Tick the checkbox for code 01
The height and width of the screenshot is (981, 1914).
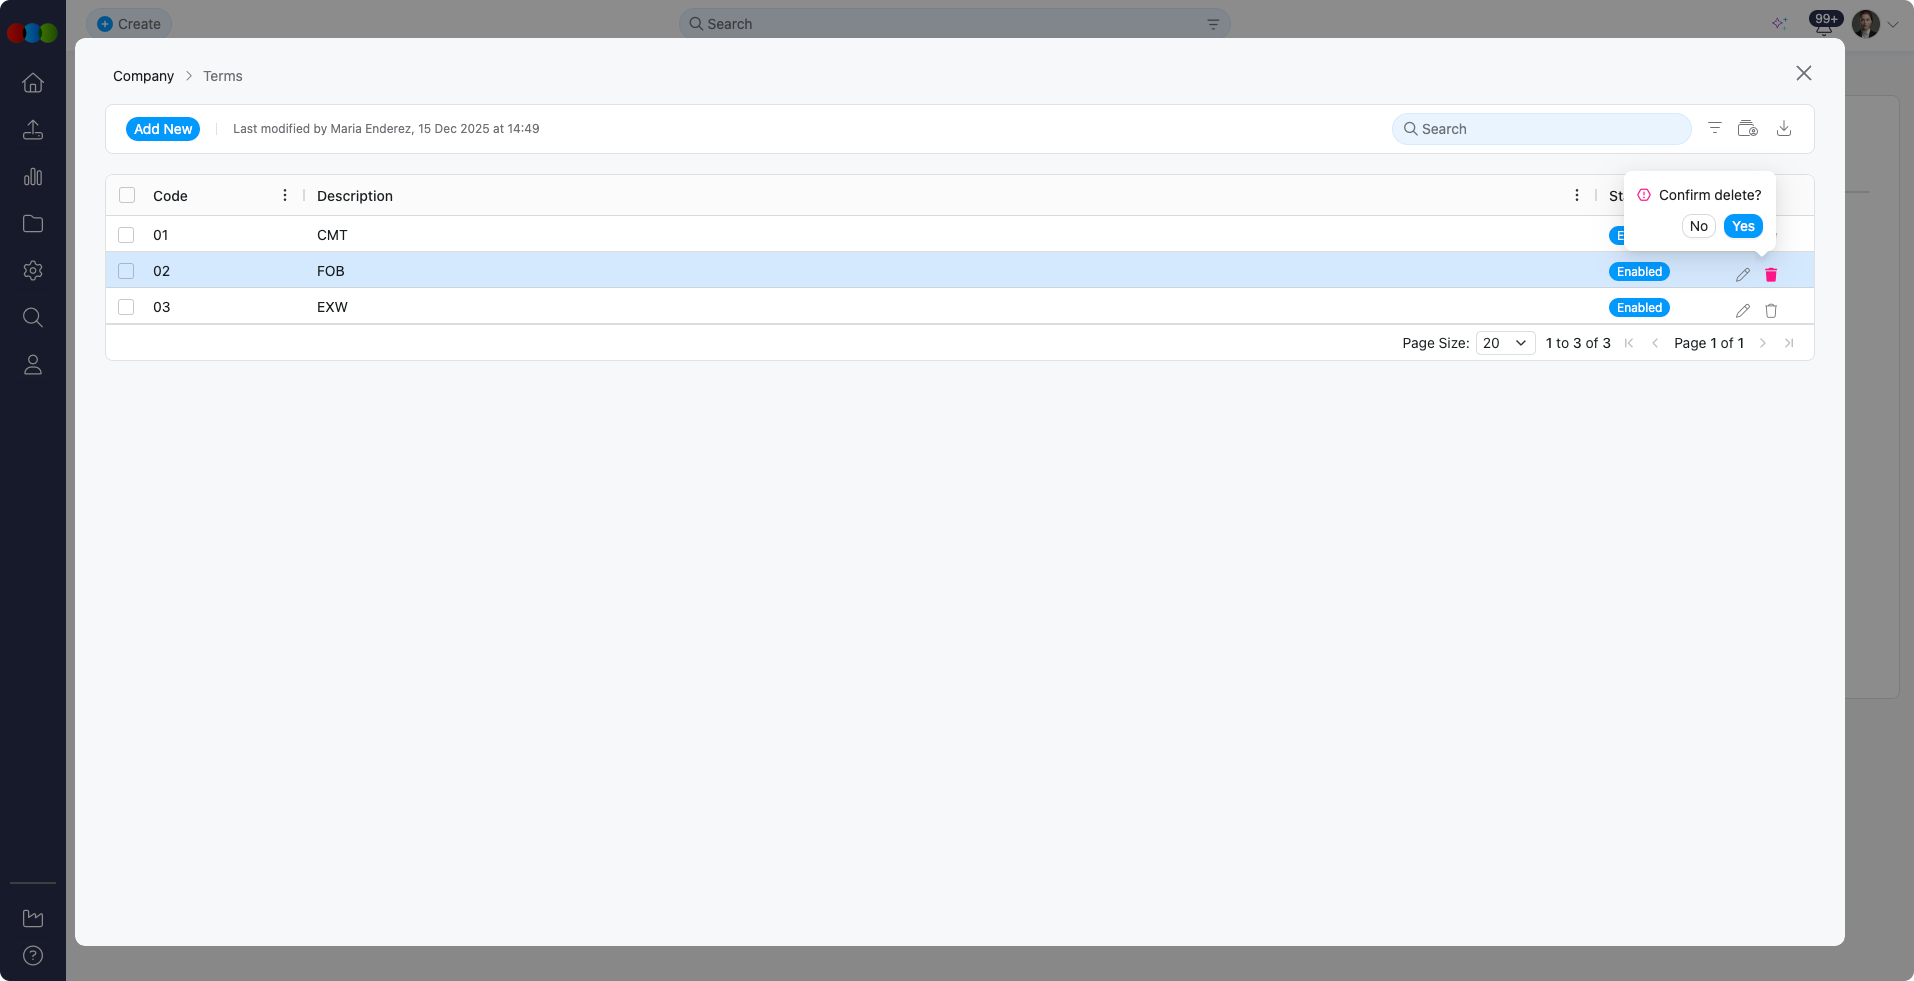pyautogui.click(x=126, y=235)
